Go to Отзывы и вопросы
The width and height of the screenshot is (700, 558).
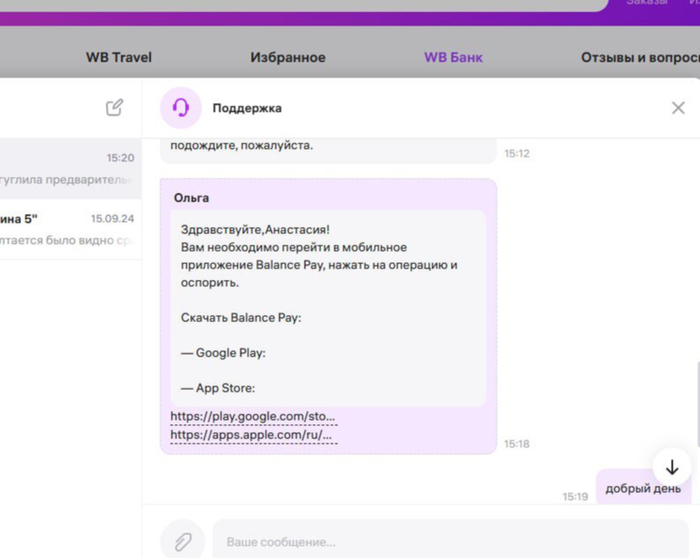(640, 57)
